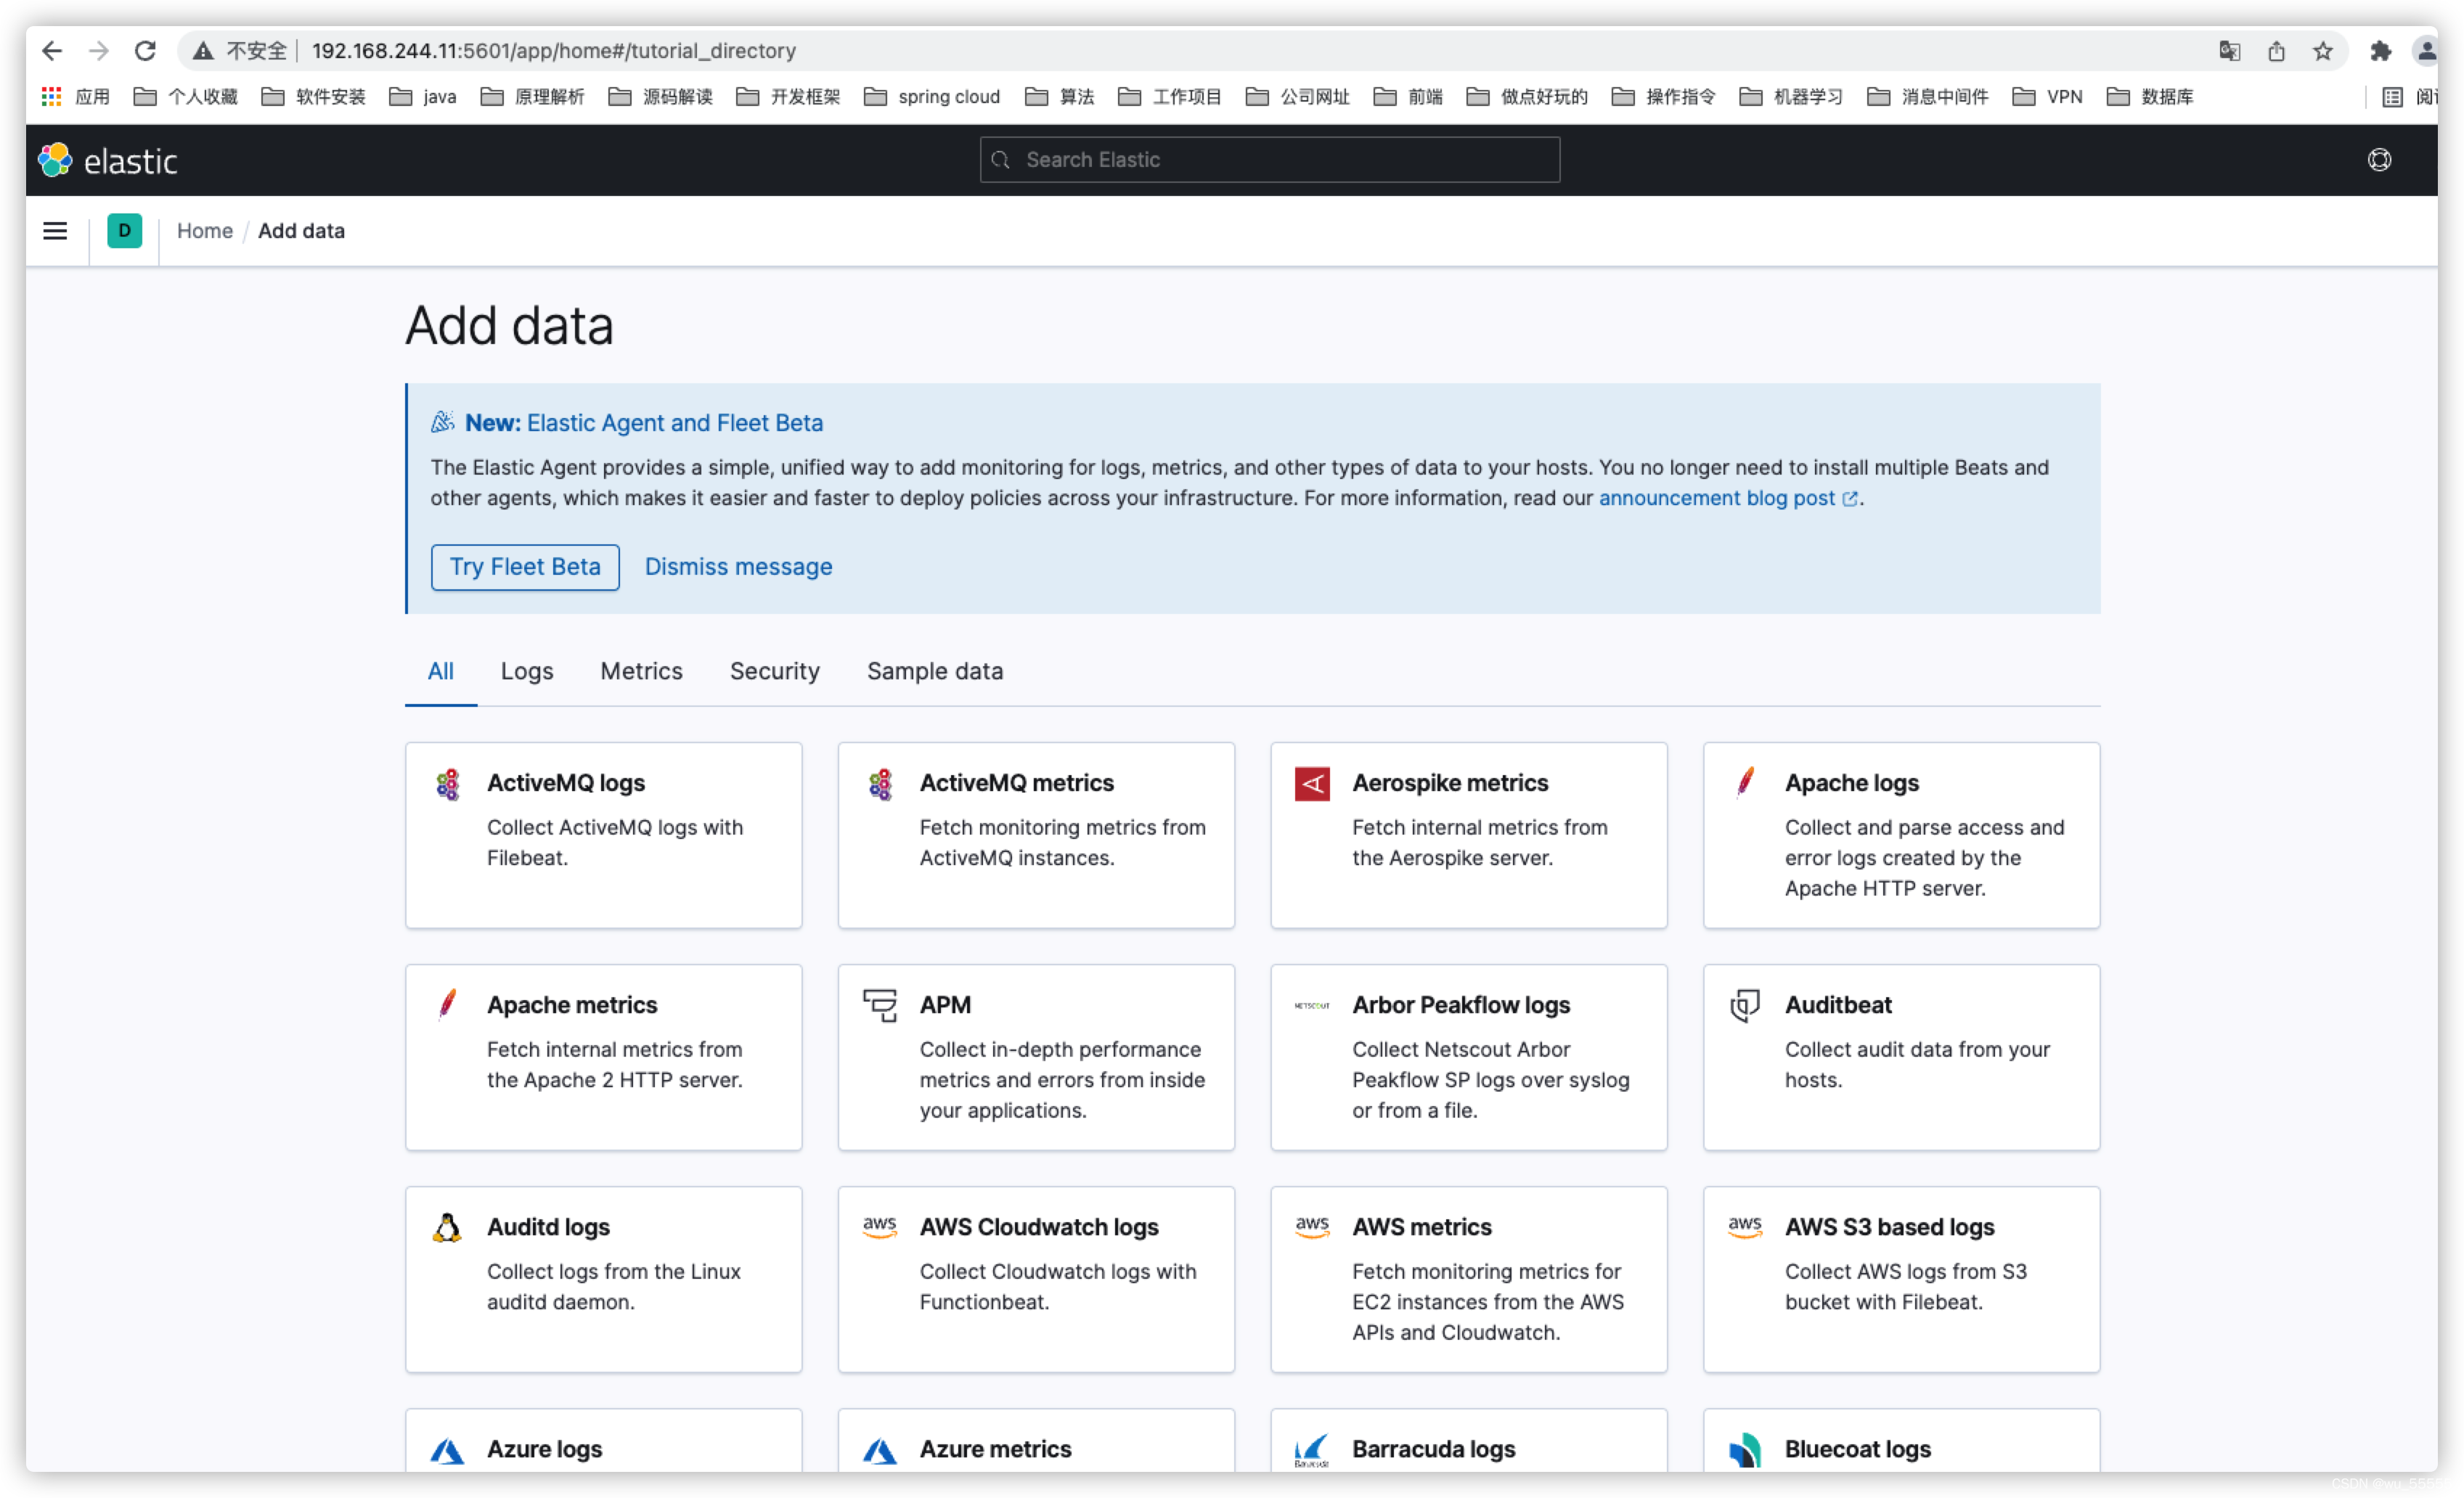This screenshot has width=2464, height=1498.
Task: Click the APM card icon
Action: (x=879, y=1005)
